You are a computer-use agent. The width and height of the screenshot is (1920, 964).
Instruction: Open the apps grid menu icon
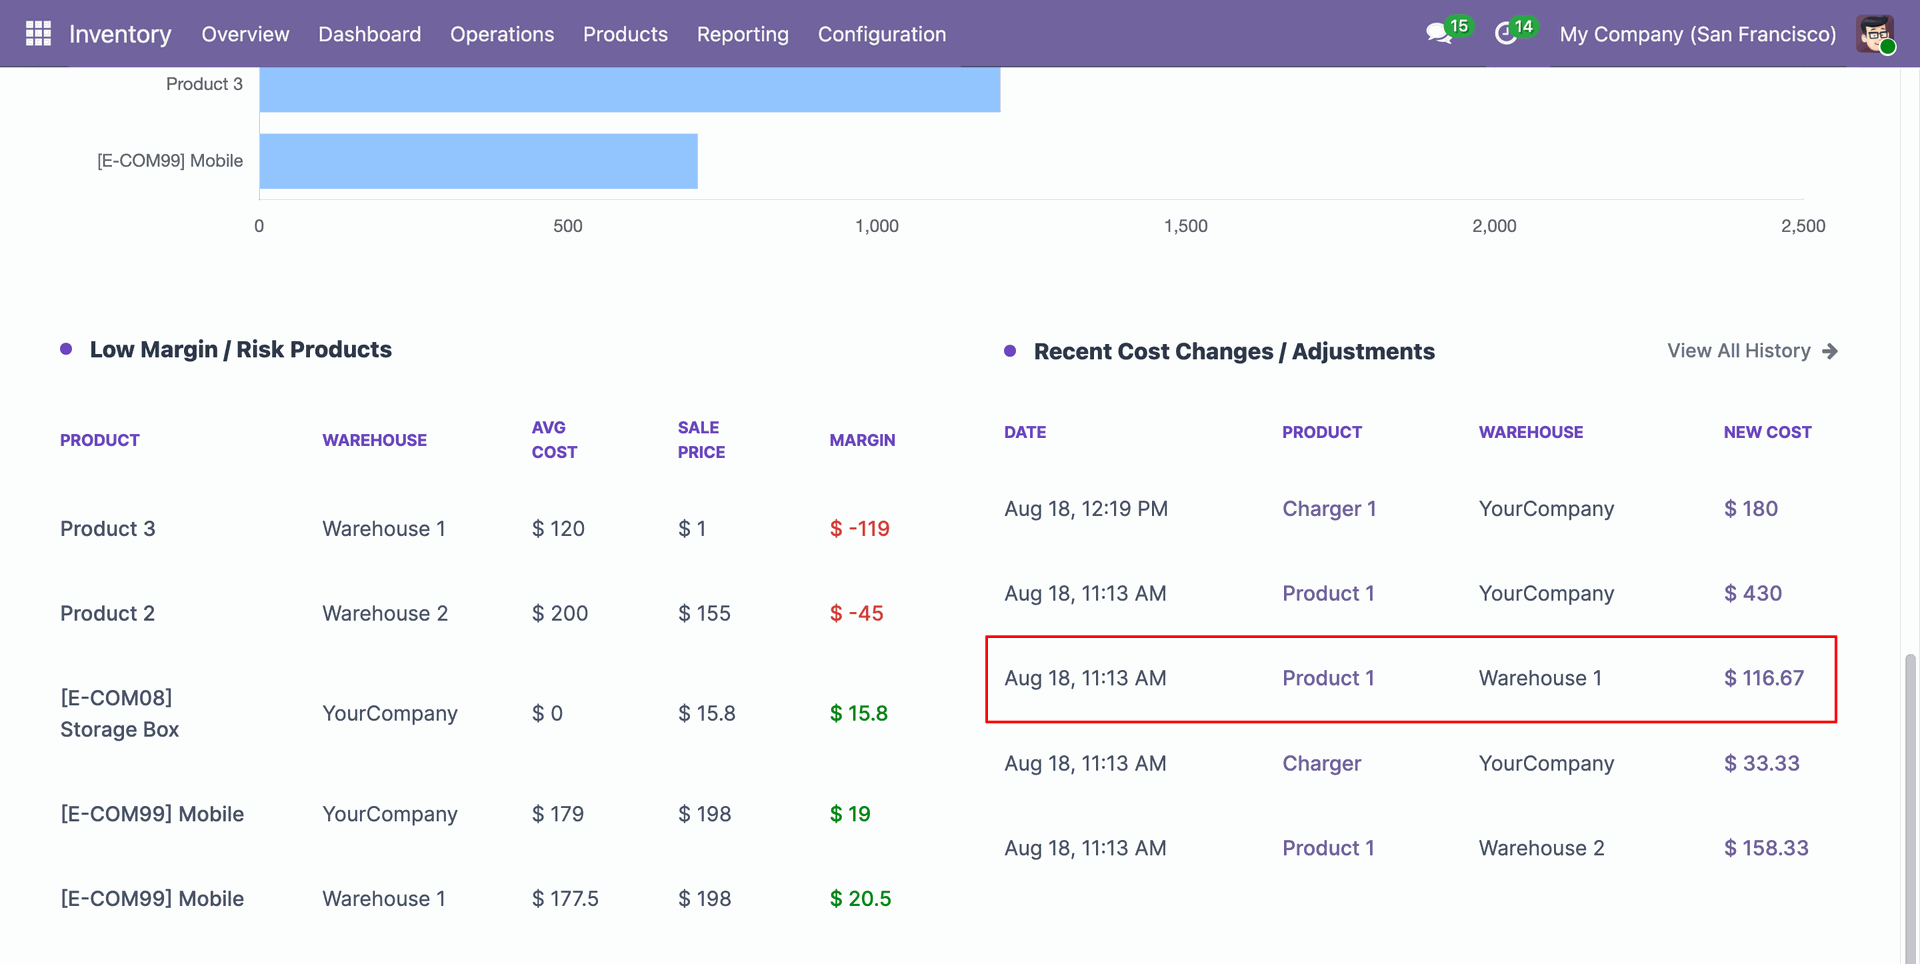38,34
